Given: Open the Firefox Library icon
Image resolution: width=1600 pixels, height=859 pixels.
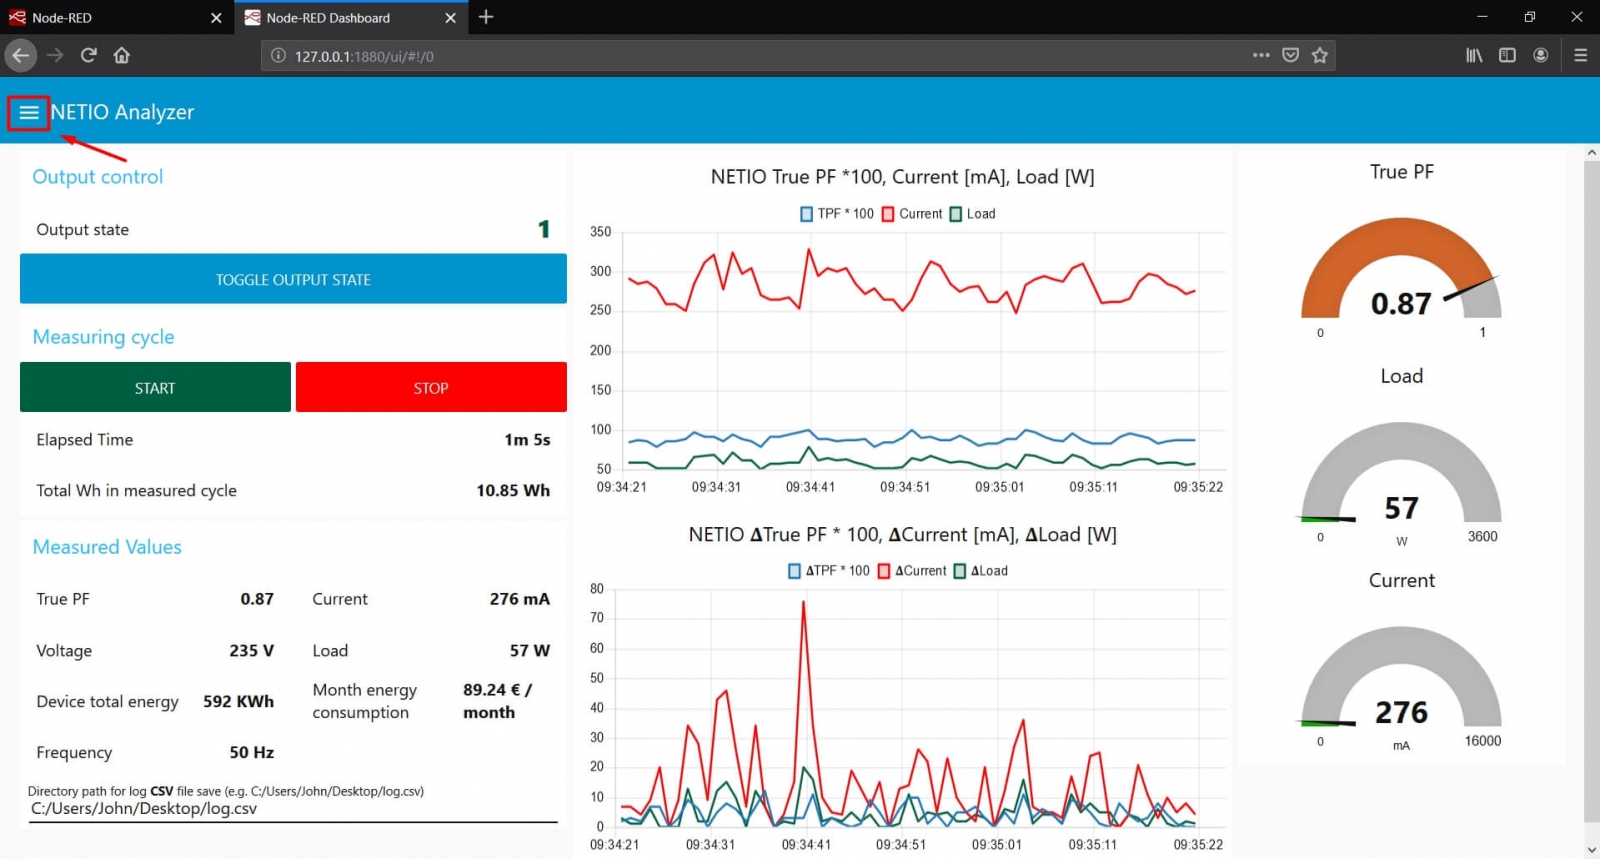Looking at the screenshot, I should click(x=1474, y=55).
